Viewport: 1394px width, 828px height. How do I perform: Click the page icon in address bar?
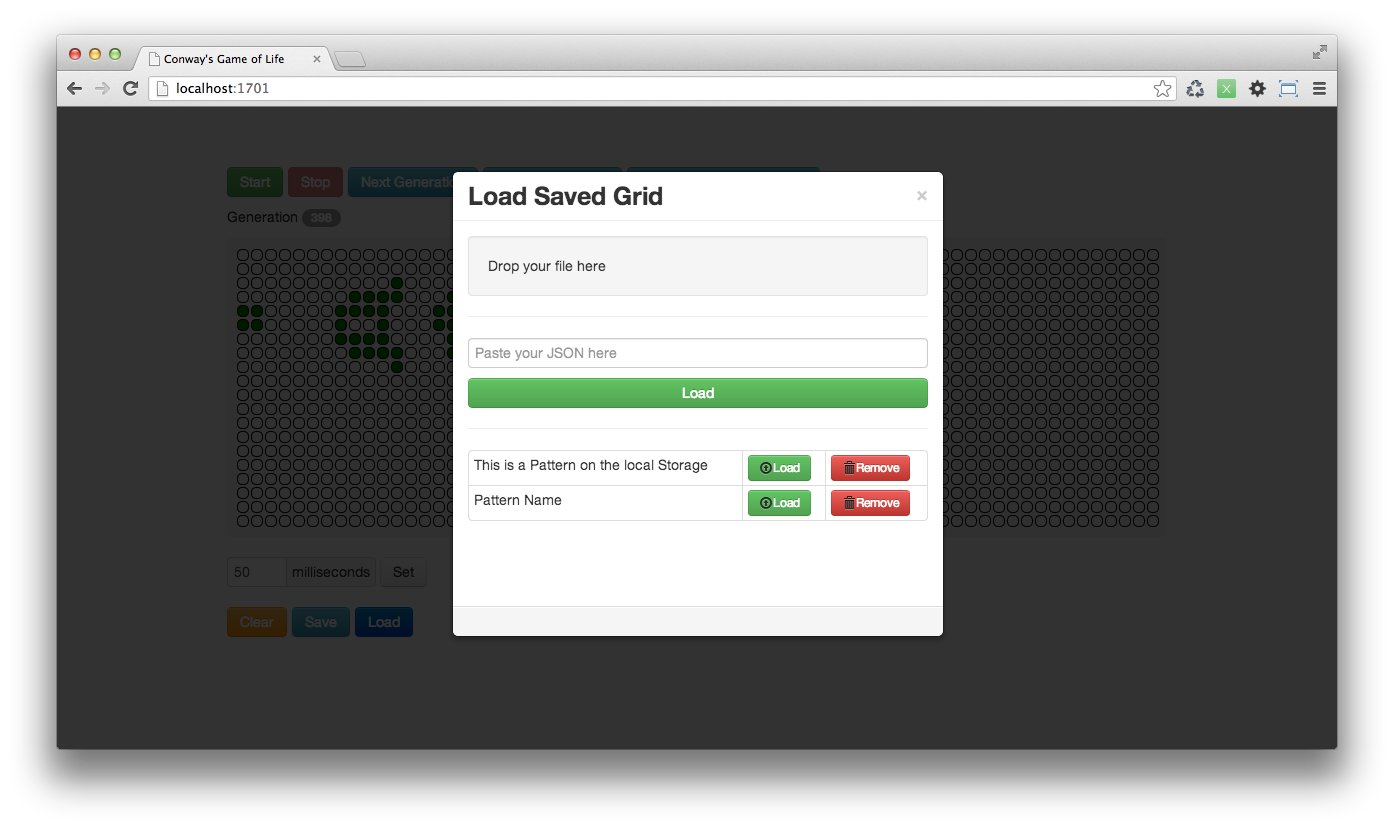coord(162,89)
